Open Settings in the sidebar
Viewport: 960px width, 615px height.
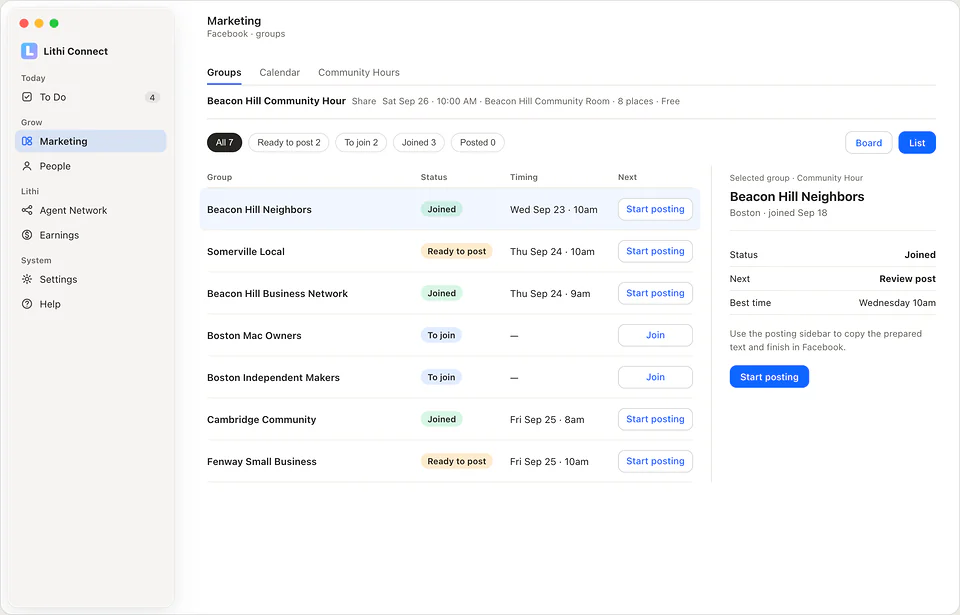tap(91, 279)
